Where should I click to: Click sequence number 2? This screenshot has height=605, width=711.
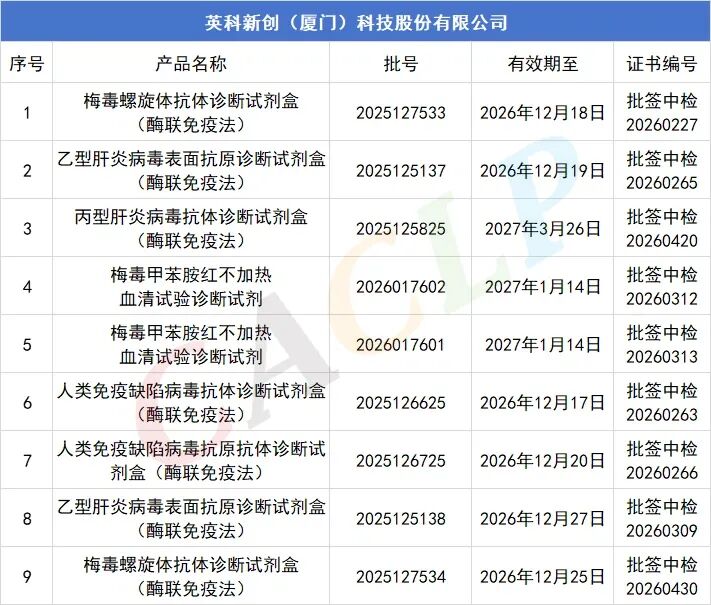[27, 171]
